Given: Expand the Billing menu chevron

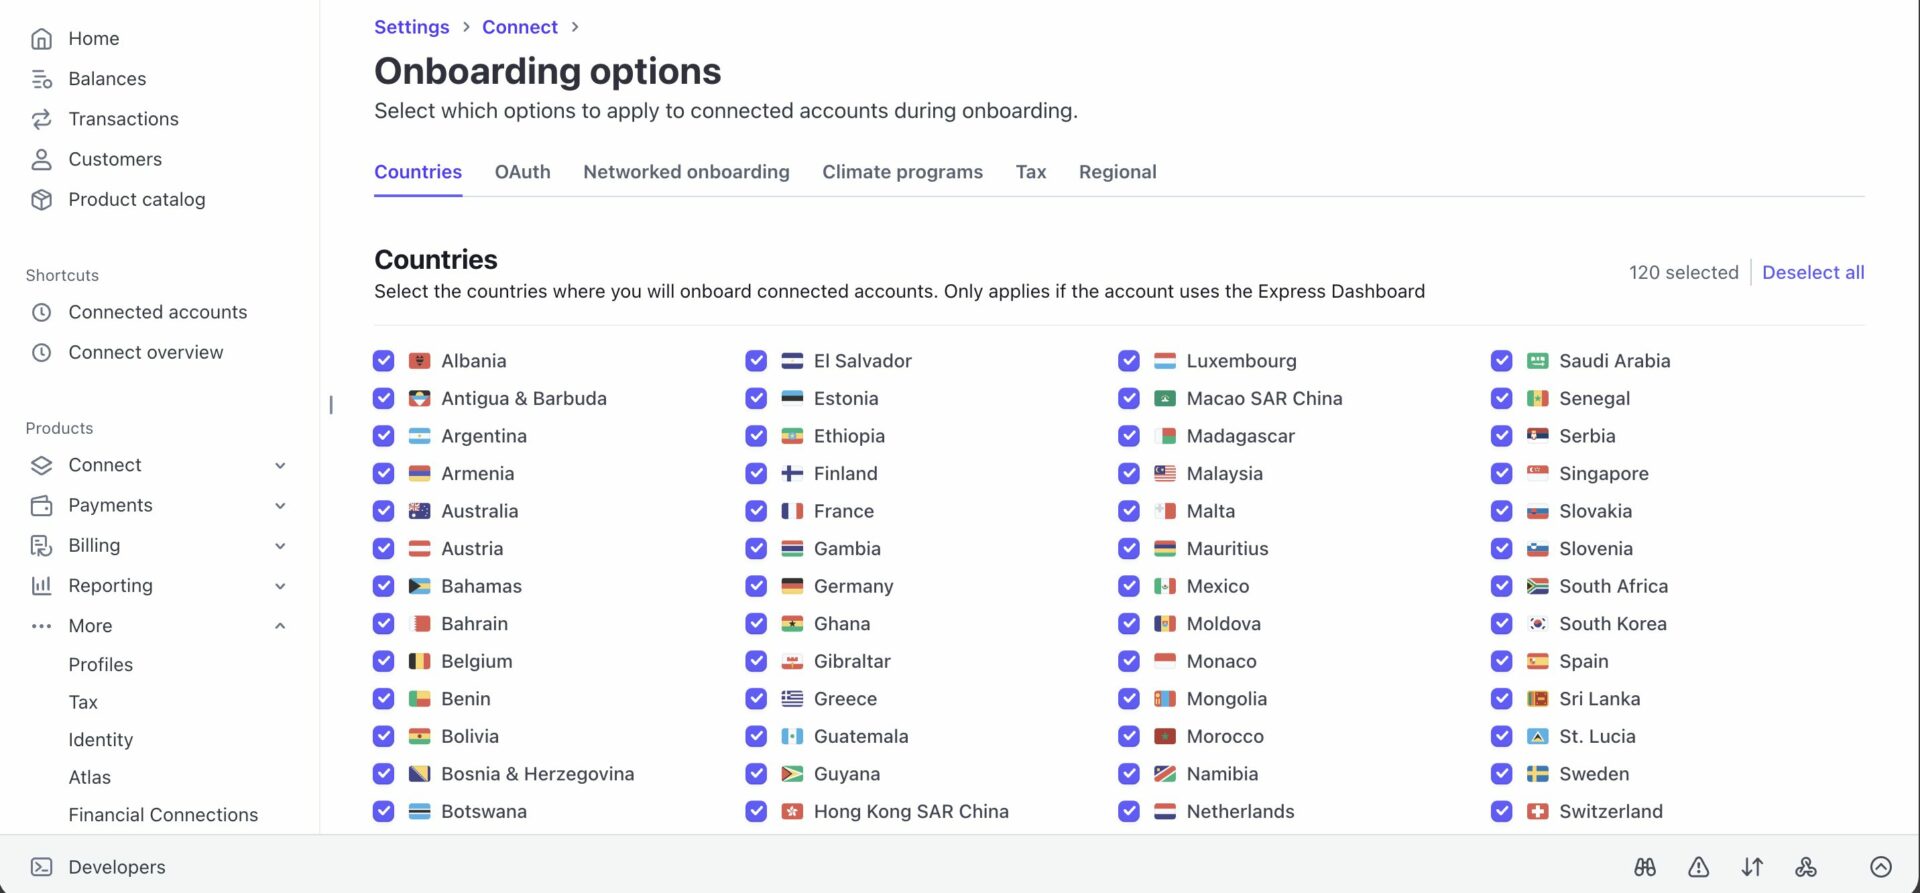Looking at the screenshot, I should point(280,546).
